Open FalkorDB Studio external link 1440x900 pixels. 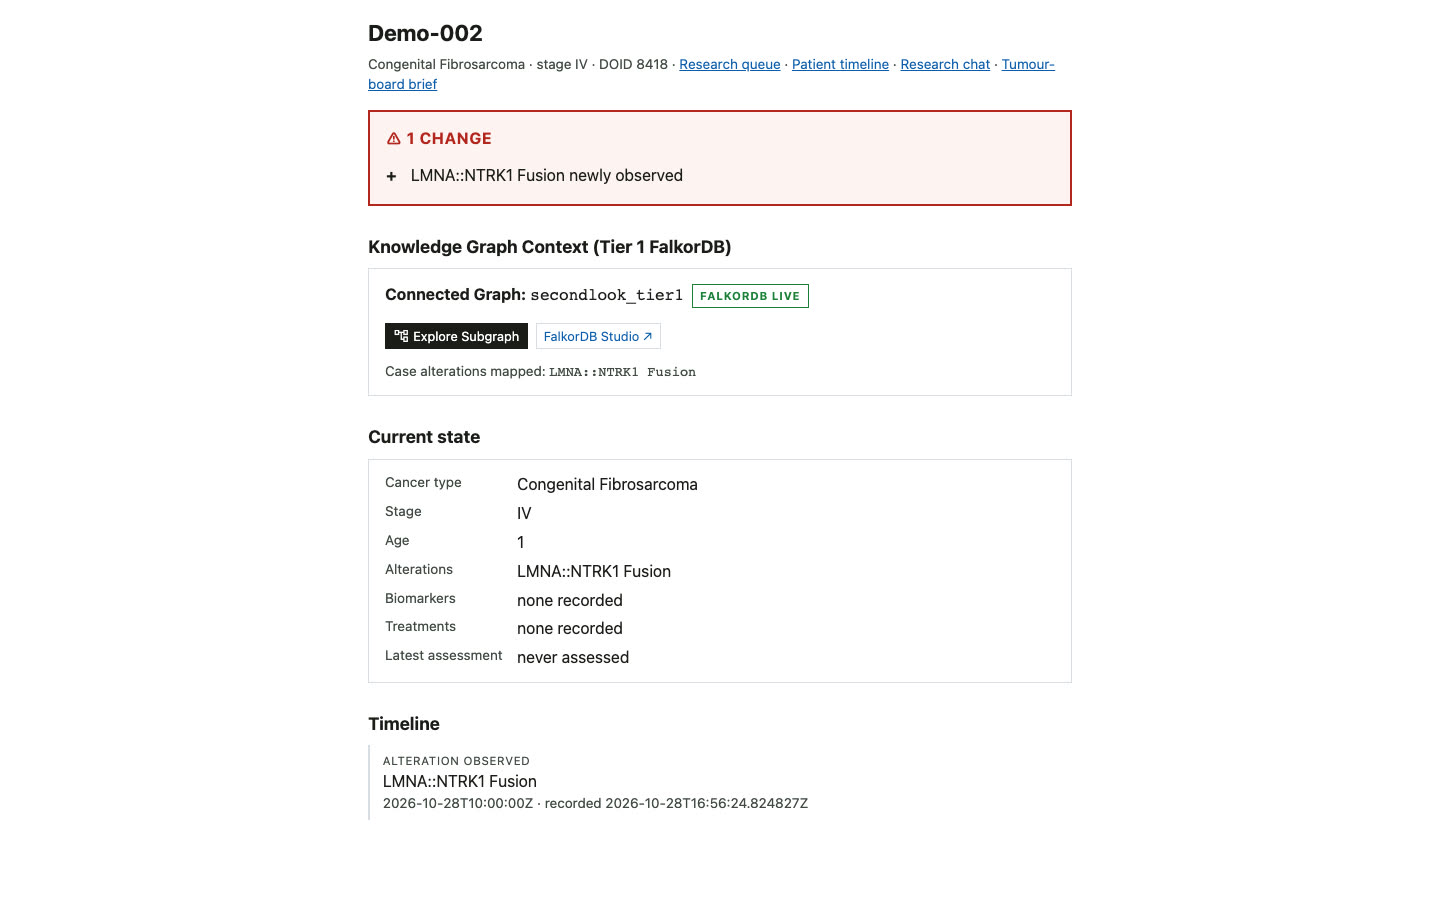[598, 336]
